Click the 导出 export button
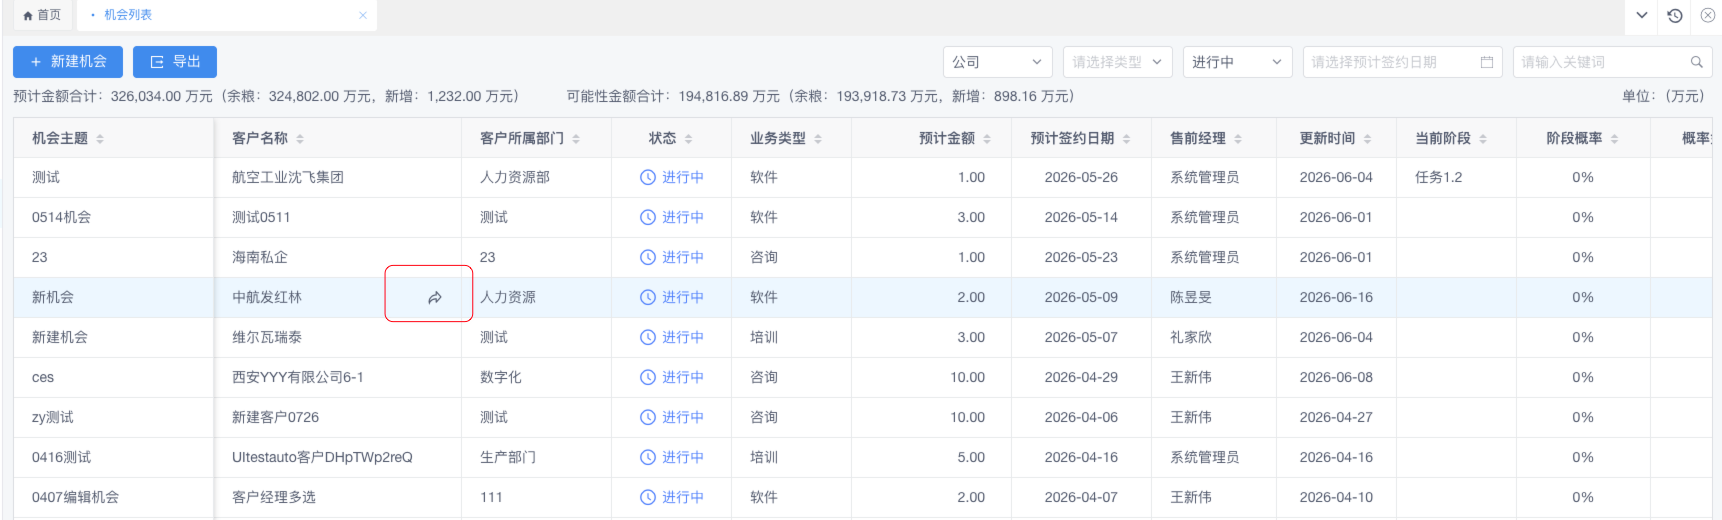Image resolution: width=1722 pixels, height=520 pixels. [x=175, y=62]
